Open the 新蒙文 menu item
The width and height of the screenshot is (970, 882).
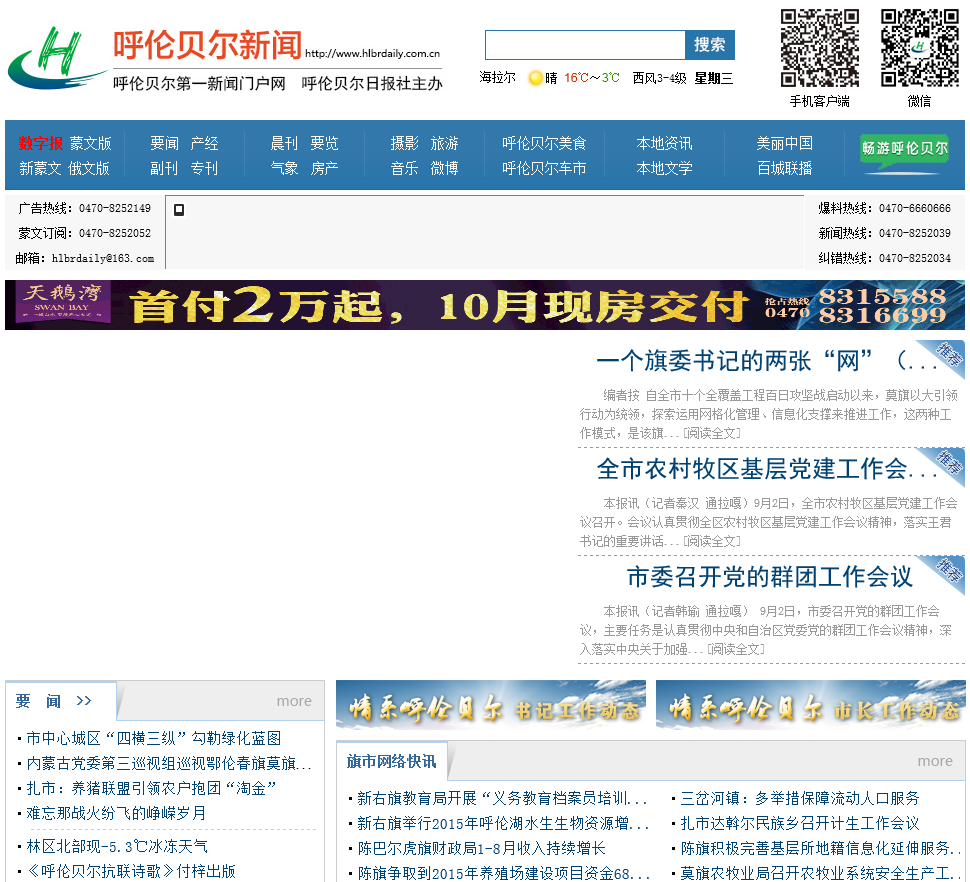coord(40,168)
